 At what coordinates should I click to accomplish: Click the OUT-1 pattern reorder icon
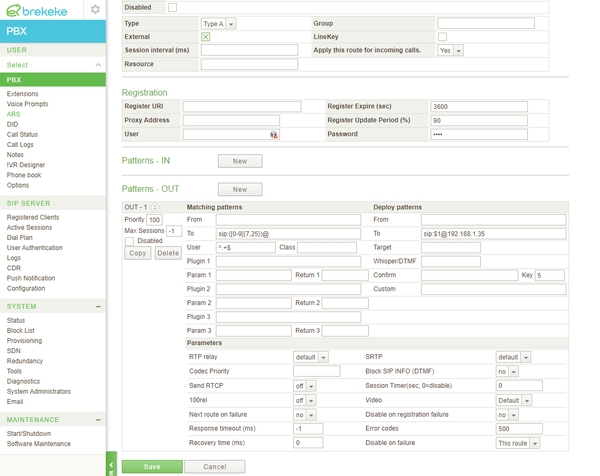click(x=156, y=207)
